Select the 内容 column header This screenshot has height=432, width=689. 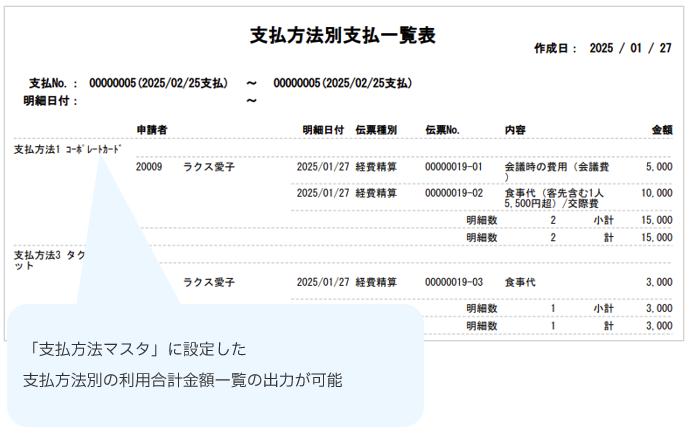(516, 130)
